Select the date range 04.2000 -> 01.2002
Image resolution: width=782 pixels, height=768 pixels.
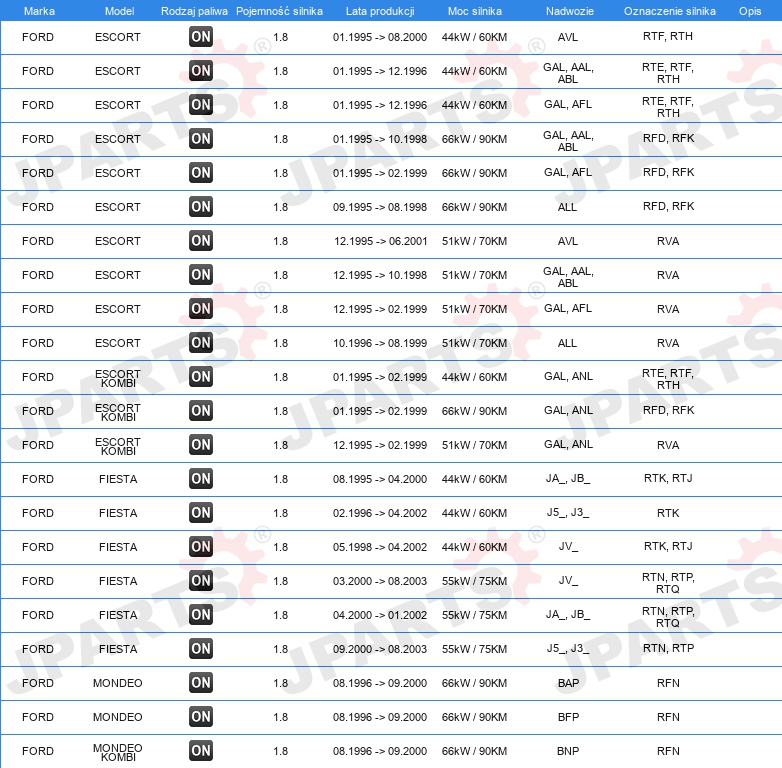(x=380, y=615)
